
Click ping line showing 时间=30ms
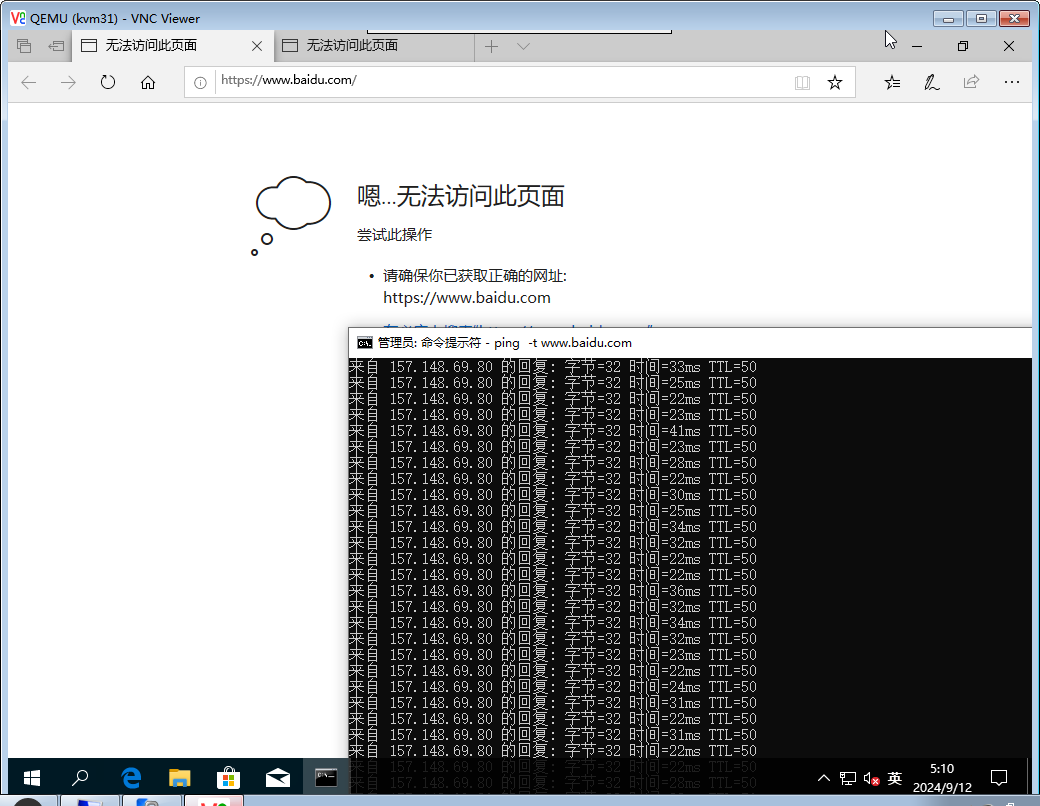tap(552, 495)
